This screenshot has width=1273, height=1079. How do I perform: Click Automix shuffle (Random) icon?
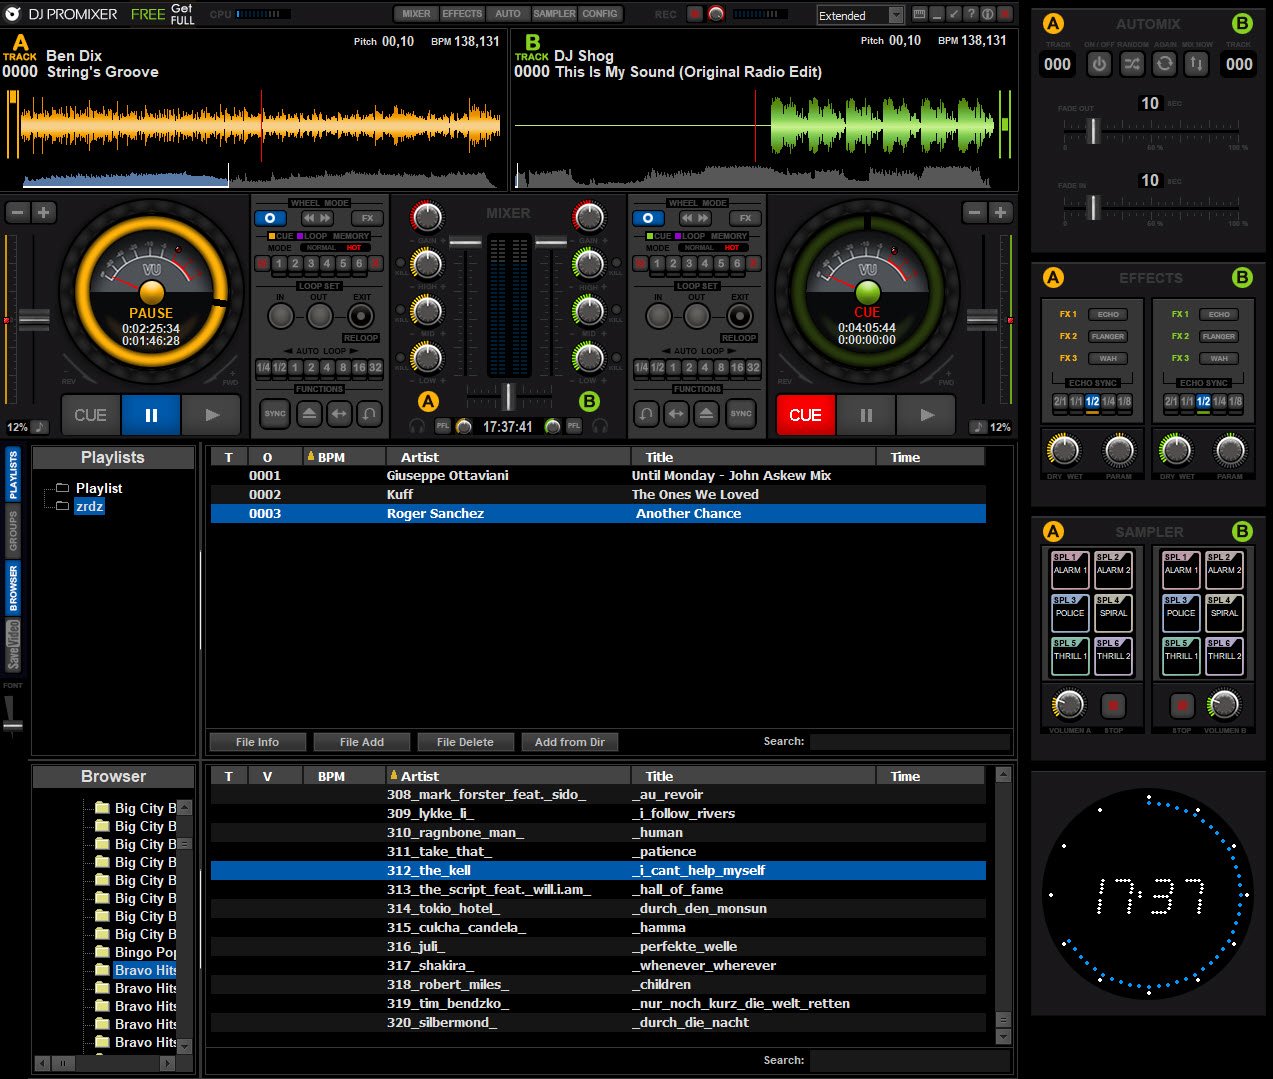(x=1132, y=64)
